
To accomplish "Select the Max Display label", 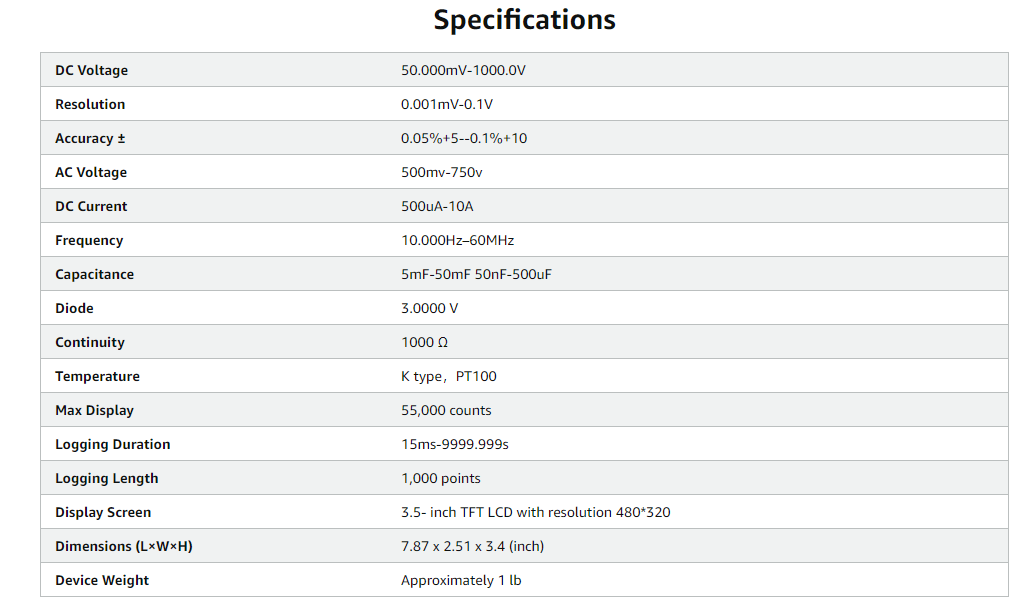I will pyautogui.click(x=94, y=410).
